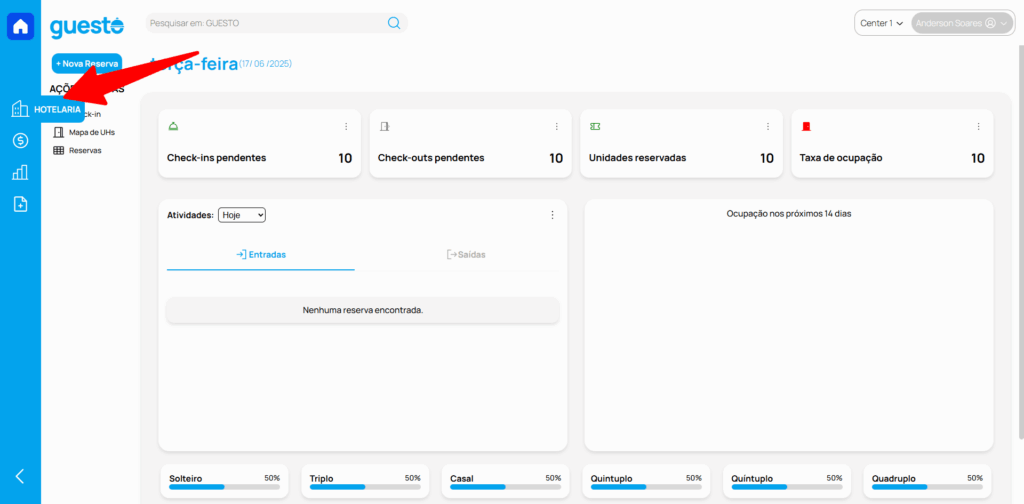The image size is (1024, 504).
Task: Open the Mapa de UHs link
Action: 91,132
